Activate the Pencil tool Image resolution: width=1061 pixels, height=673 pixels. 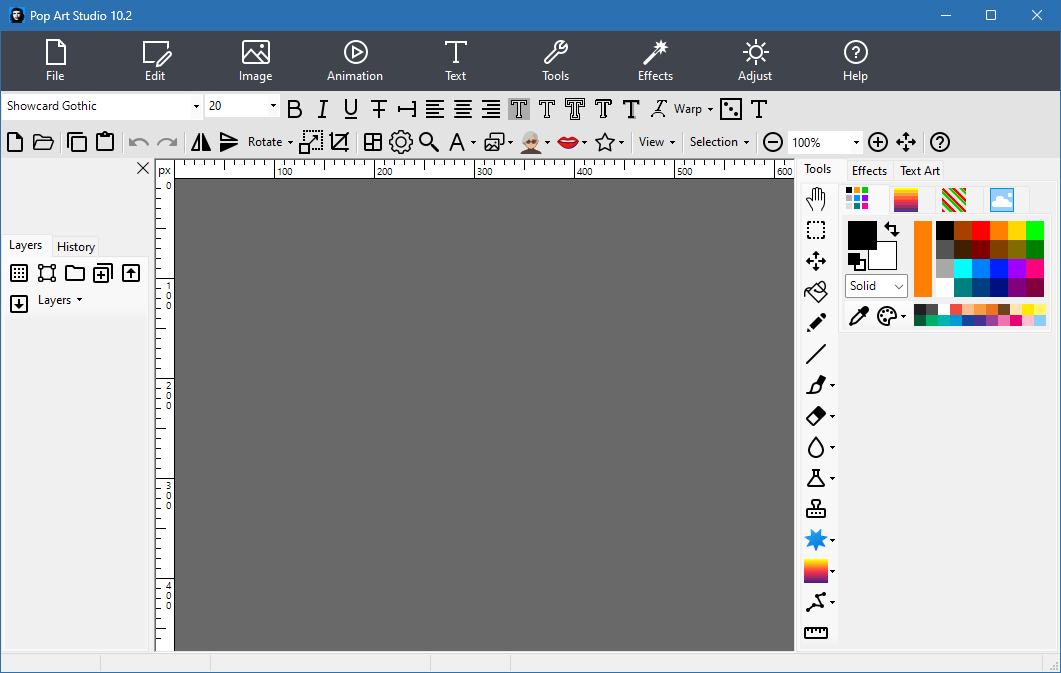[816, 323]
